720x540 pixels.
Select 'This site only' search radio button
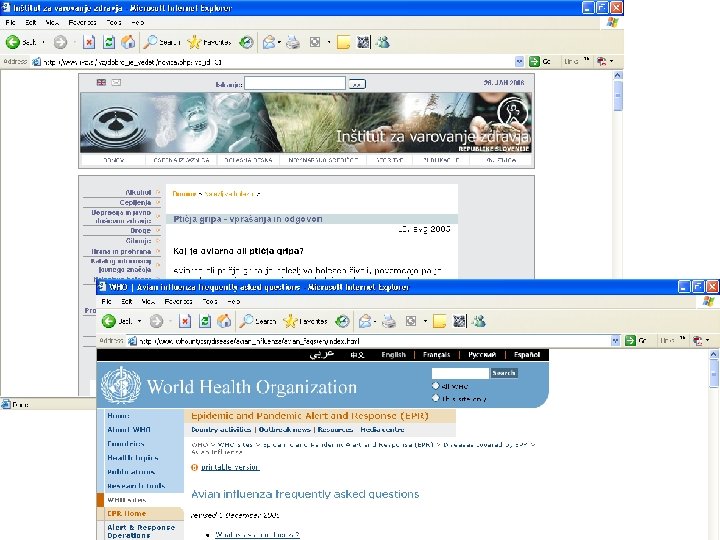click(436, 398)
